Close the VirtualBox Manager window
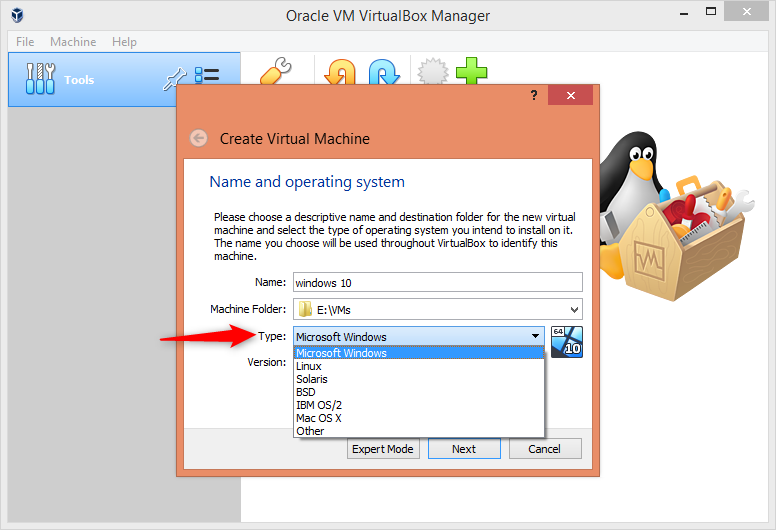Screen dimensions: 776x530 click(x=746, y=12)
